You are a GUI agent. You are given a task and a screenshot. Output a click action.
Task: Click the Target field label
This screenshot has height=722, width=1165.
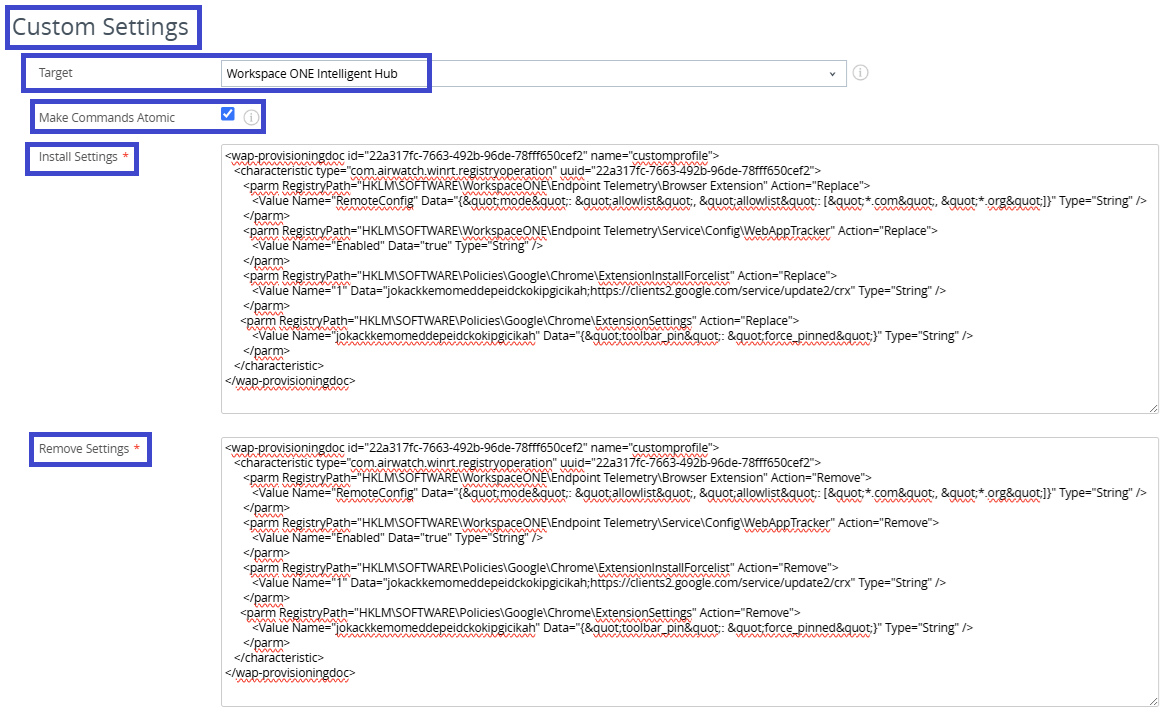click(x=56, y=73)
